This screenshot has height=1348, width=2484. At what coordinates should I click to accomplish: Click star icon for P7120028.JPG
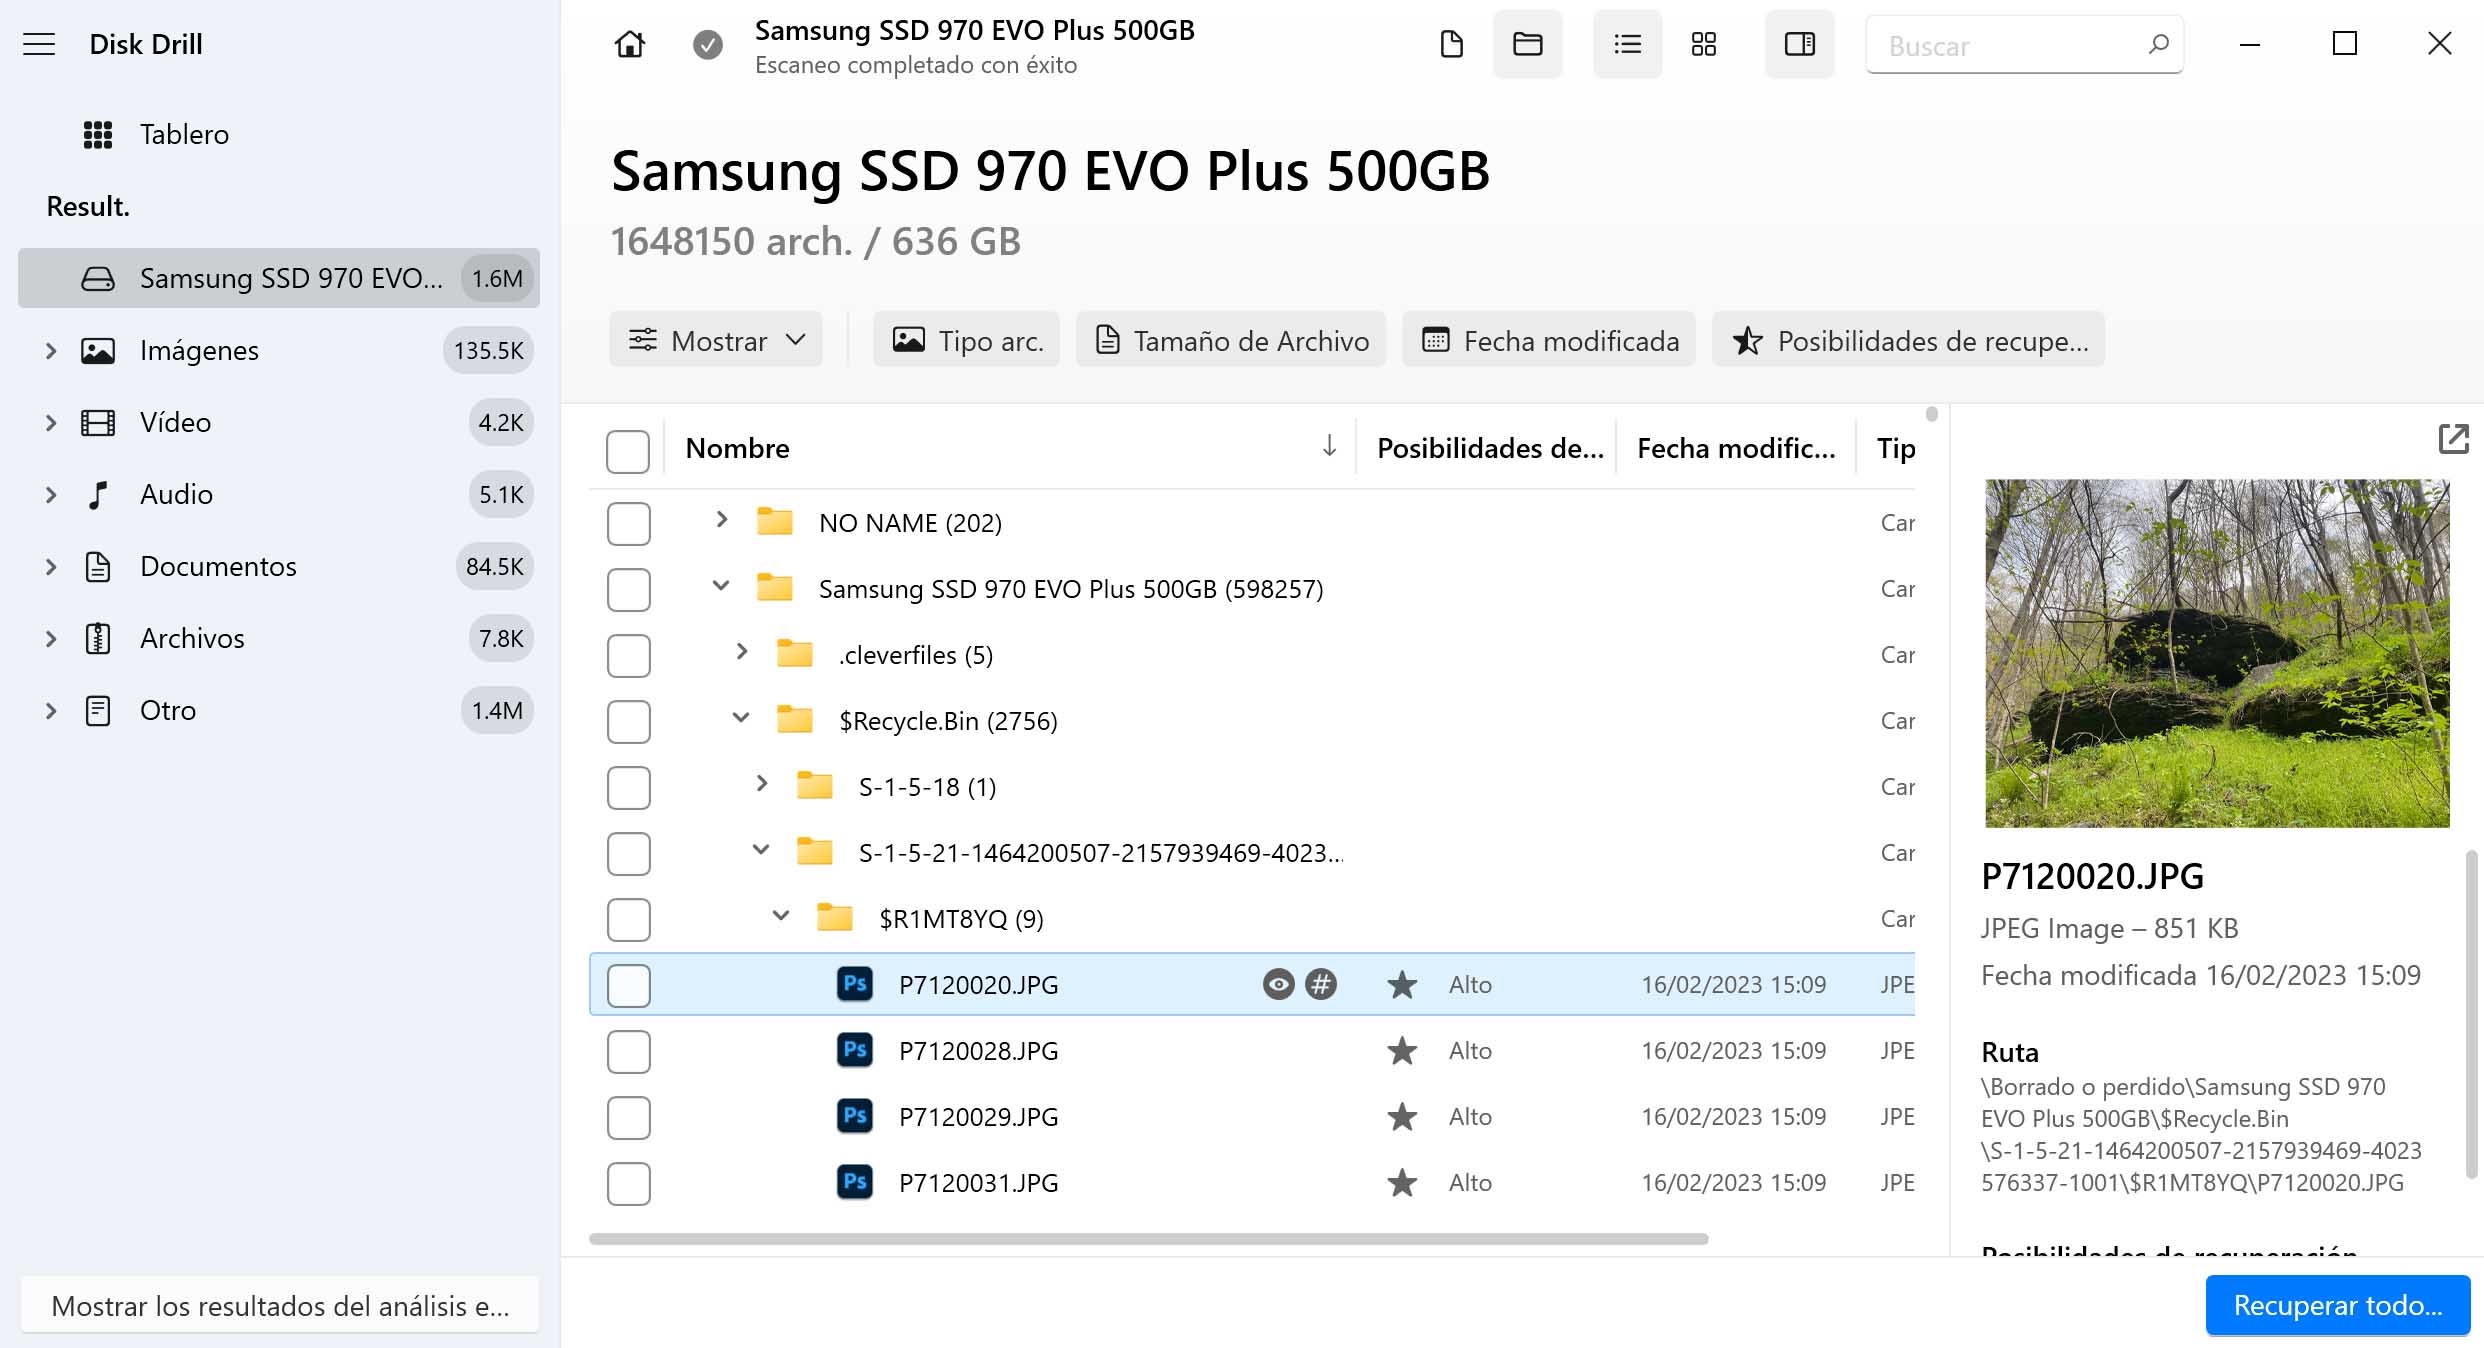1402,1051
